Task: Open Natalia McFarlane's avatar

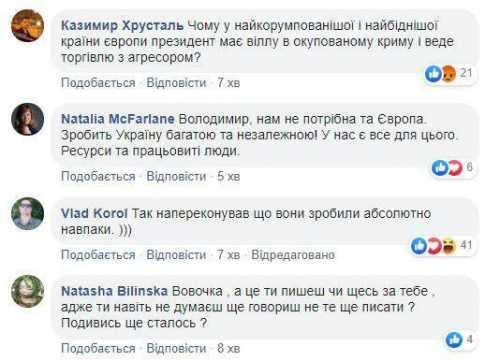Action: [x=28, y=119]
